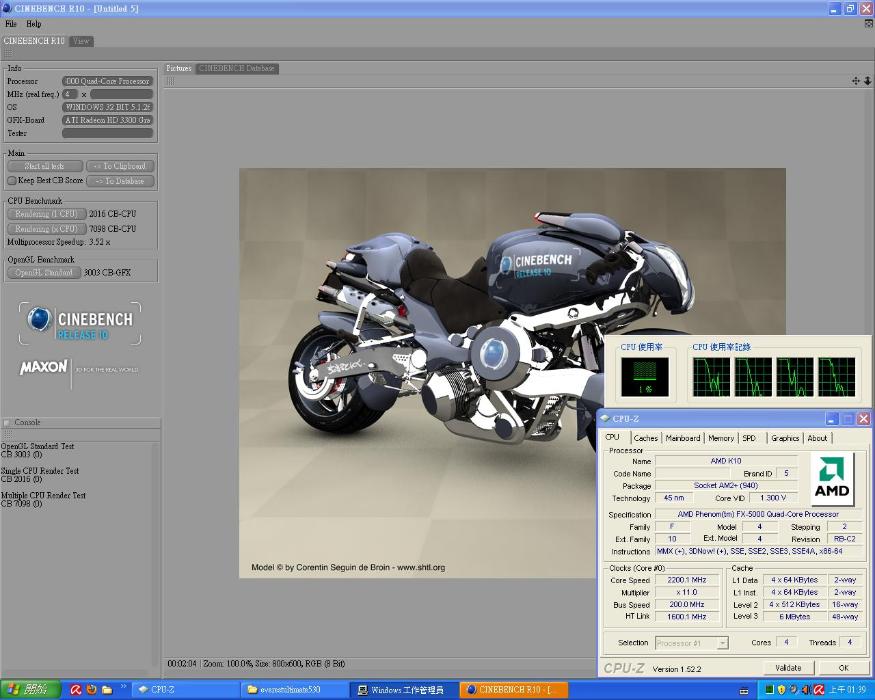Open the red quick launch antivirus icon
Viewport: 875px width, 700px height.
[x=75, y=690]
